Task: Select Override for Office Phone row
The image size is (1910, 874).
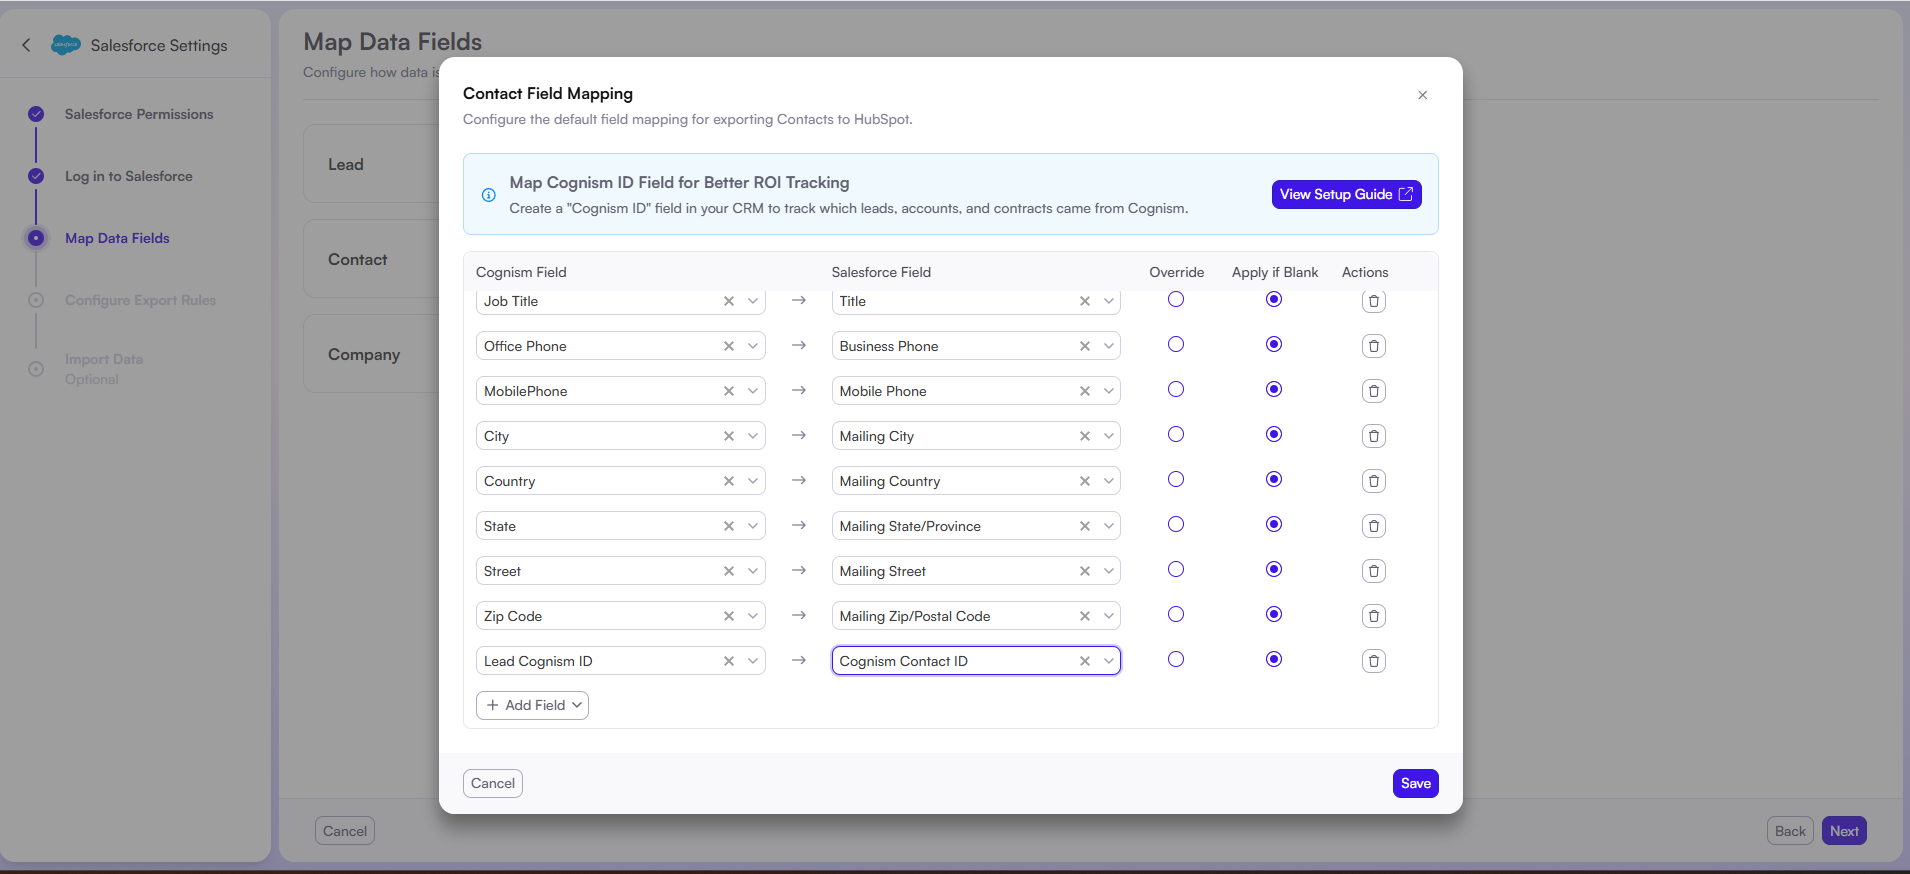Action: point(1176,344)
